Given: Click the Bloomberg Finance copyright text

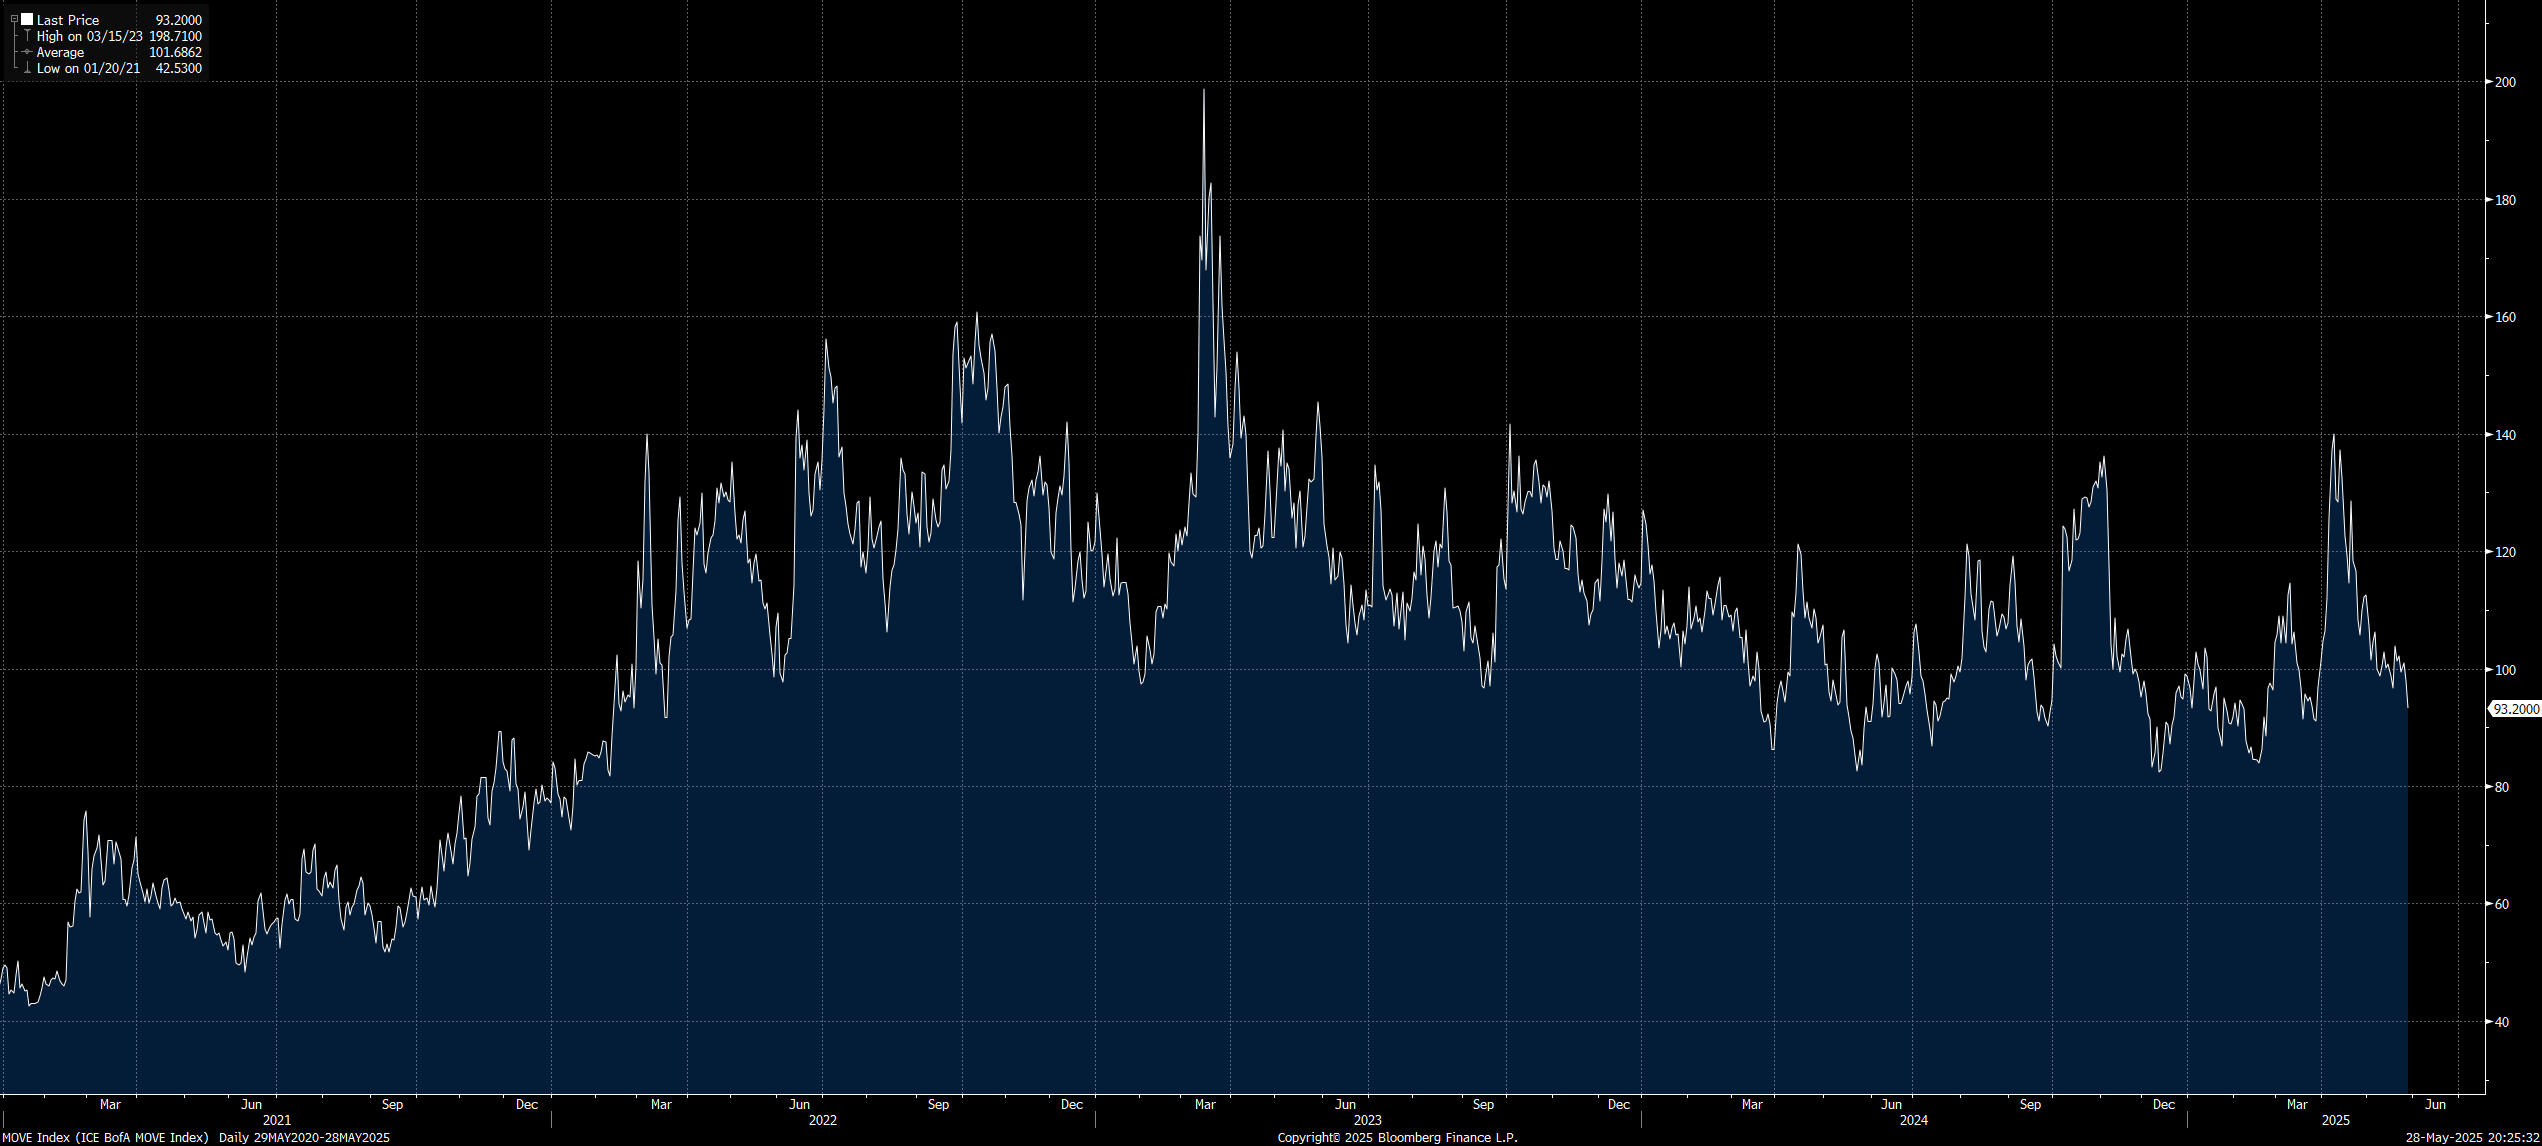Looking at the screenshot, I should (1397, 1137).
